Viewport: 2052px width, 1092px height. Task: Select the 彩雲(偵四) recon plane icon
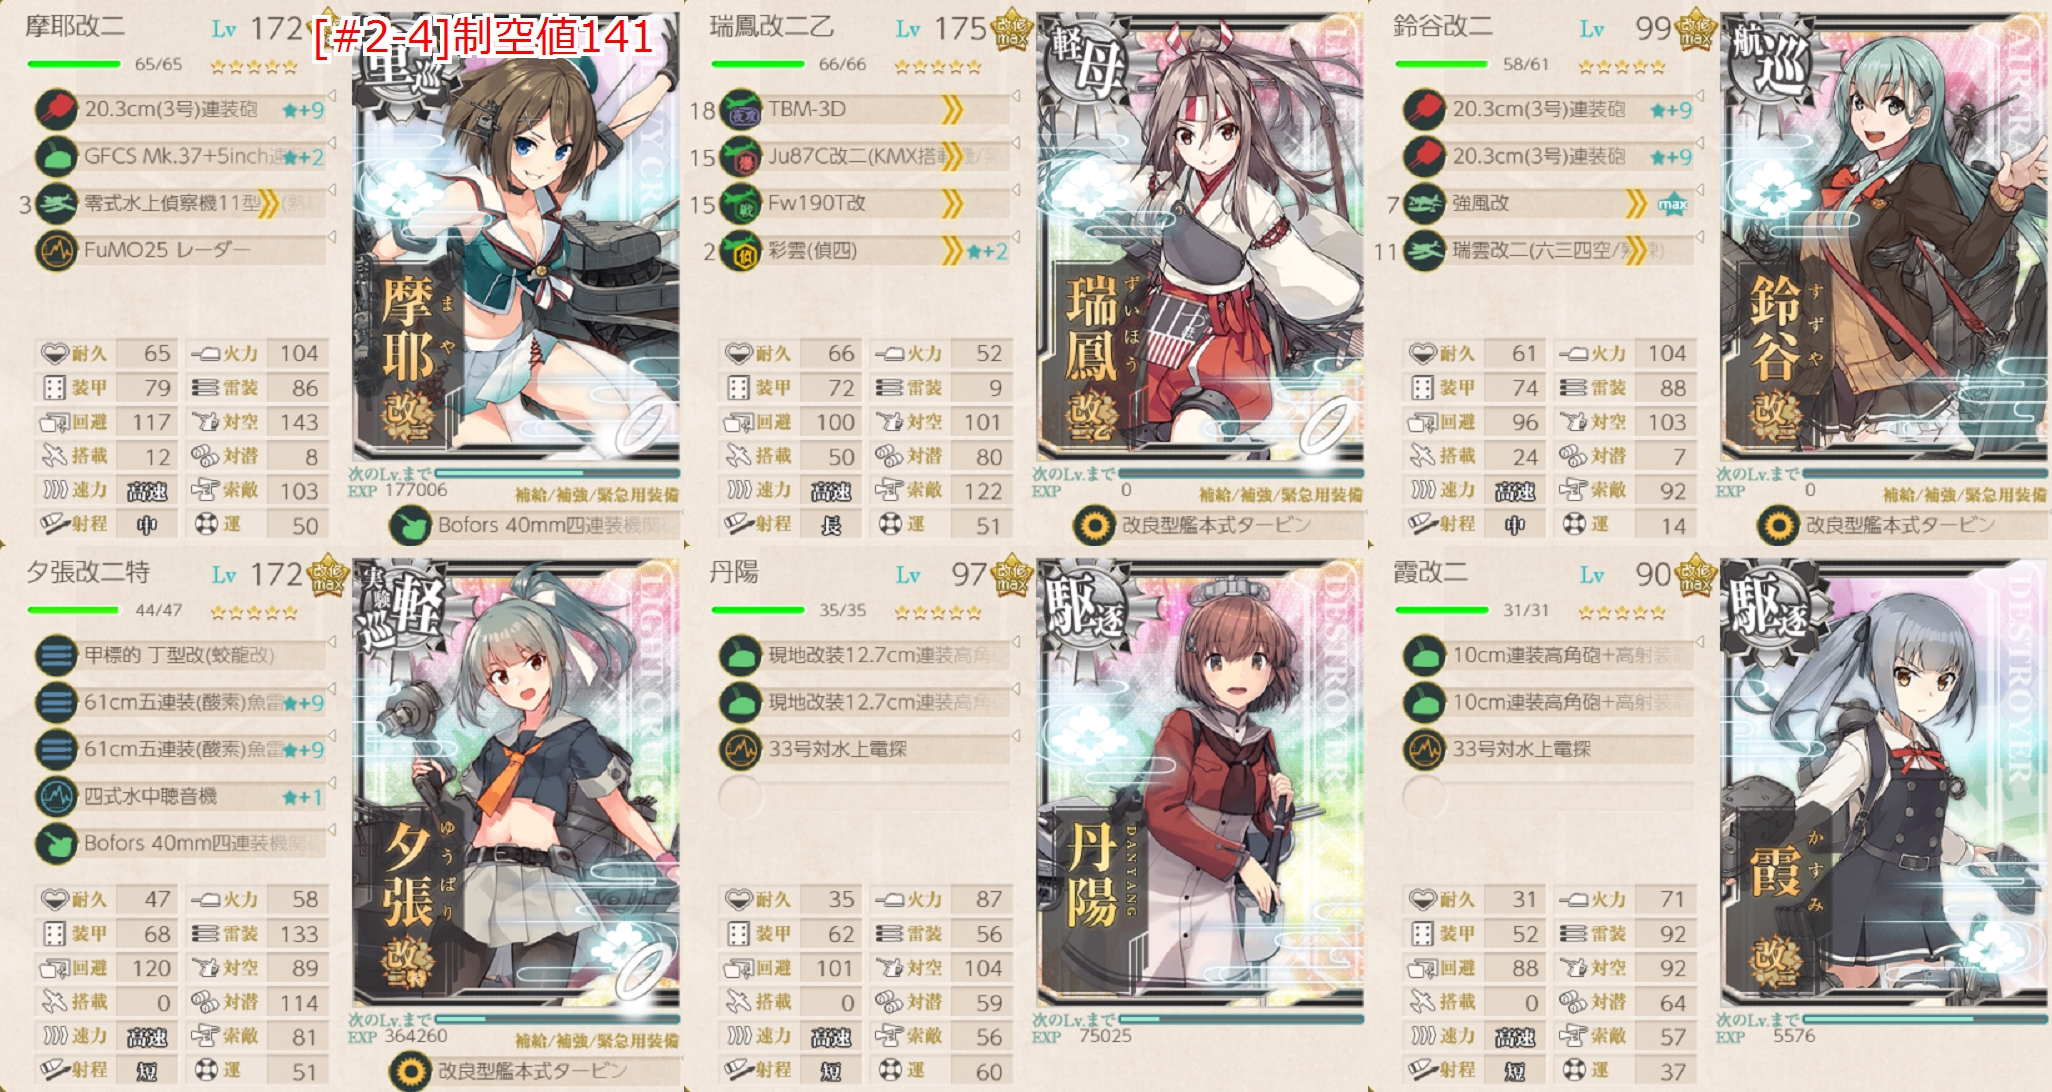pyautogui.click(x=741, y=250)
